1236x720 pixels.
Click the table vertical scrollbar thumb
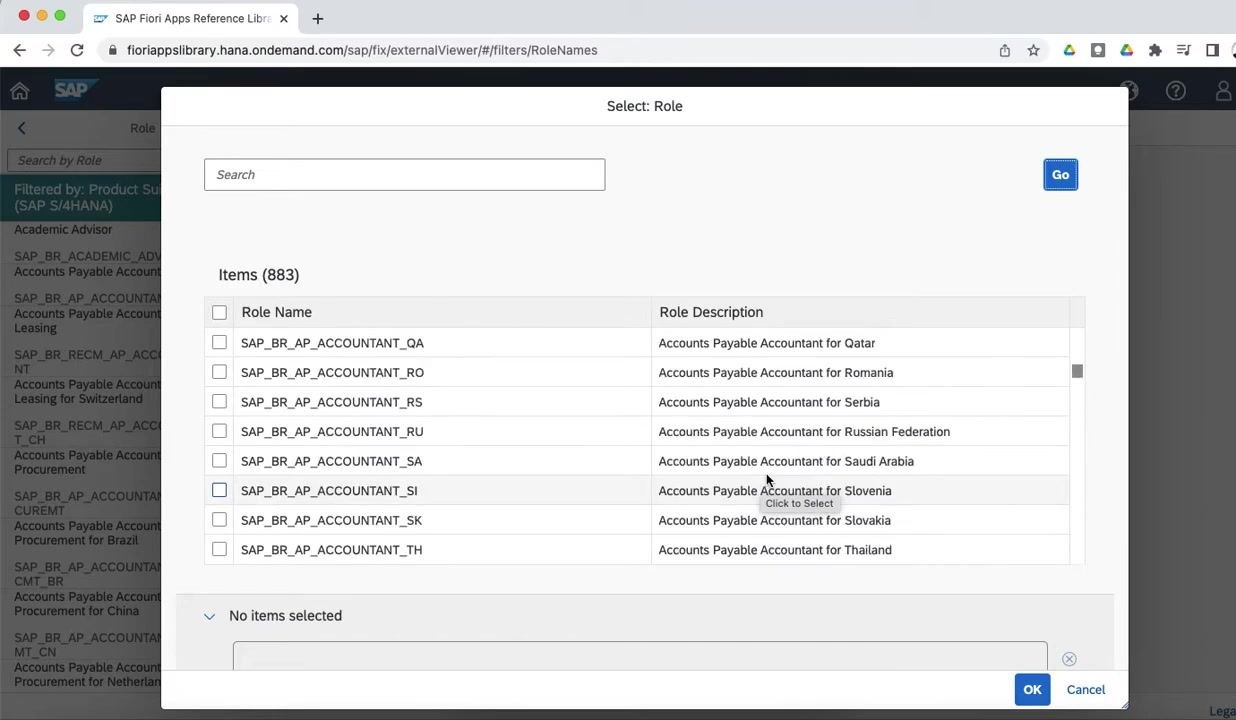[1077, 372]
